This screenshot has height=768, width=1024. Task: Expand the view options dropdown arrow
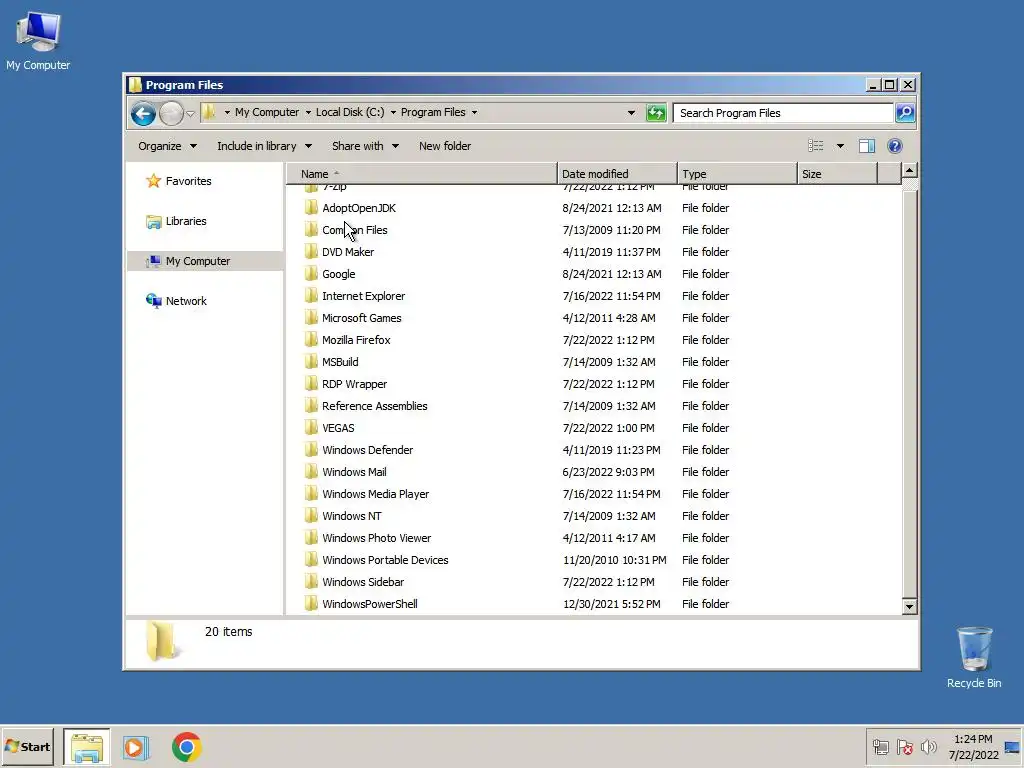pyautogui.click(x=840, y=146)
